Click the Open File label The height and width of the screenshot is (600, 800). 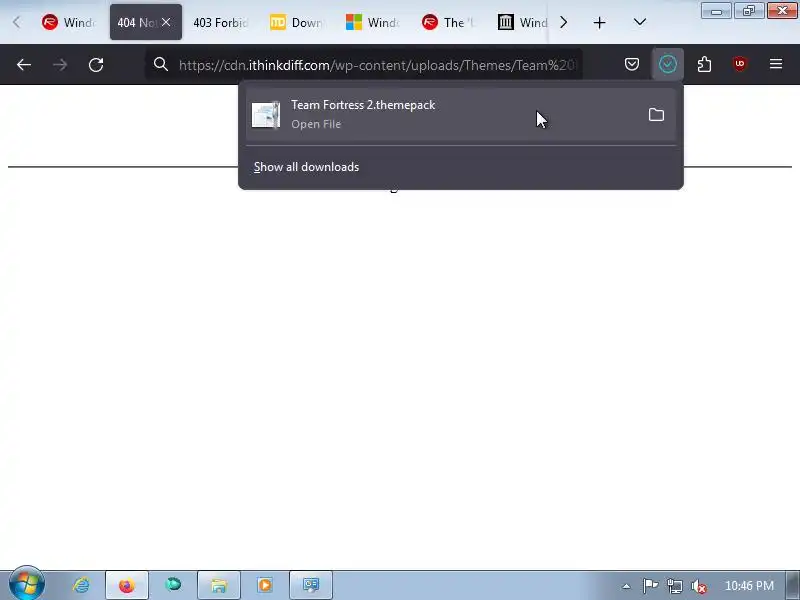(316, 124)
